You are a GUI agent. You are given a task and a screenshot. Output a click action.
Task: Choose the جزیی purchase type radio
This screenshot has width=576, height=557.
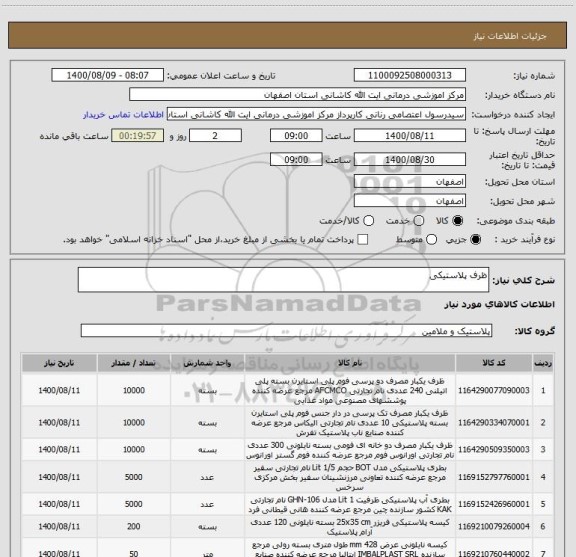pyautogui.click(x=475, y=240)
